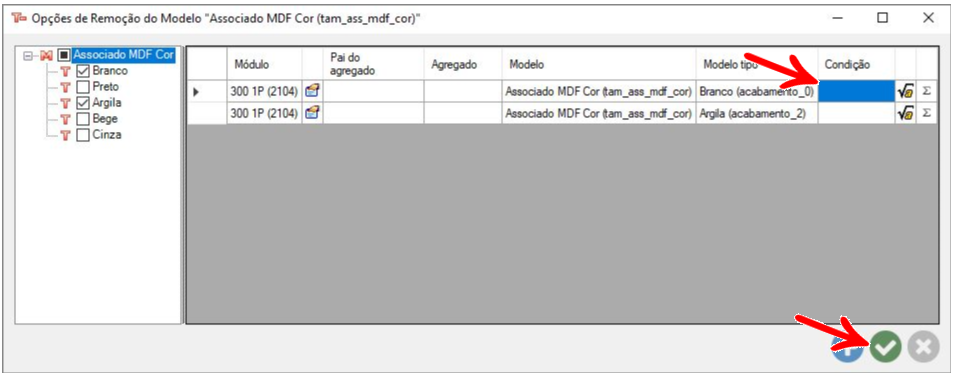954x377 pixels.
Task: Click the Modelo cell in the Argila row
Action: pos(599,113)
